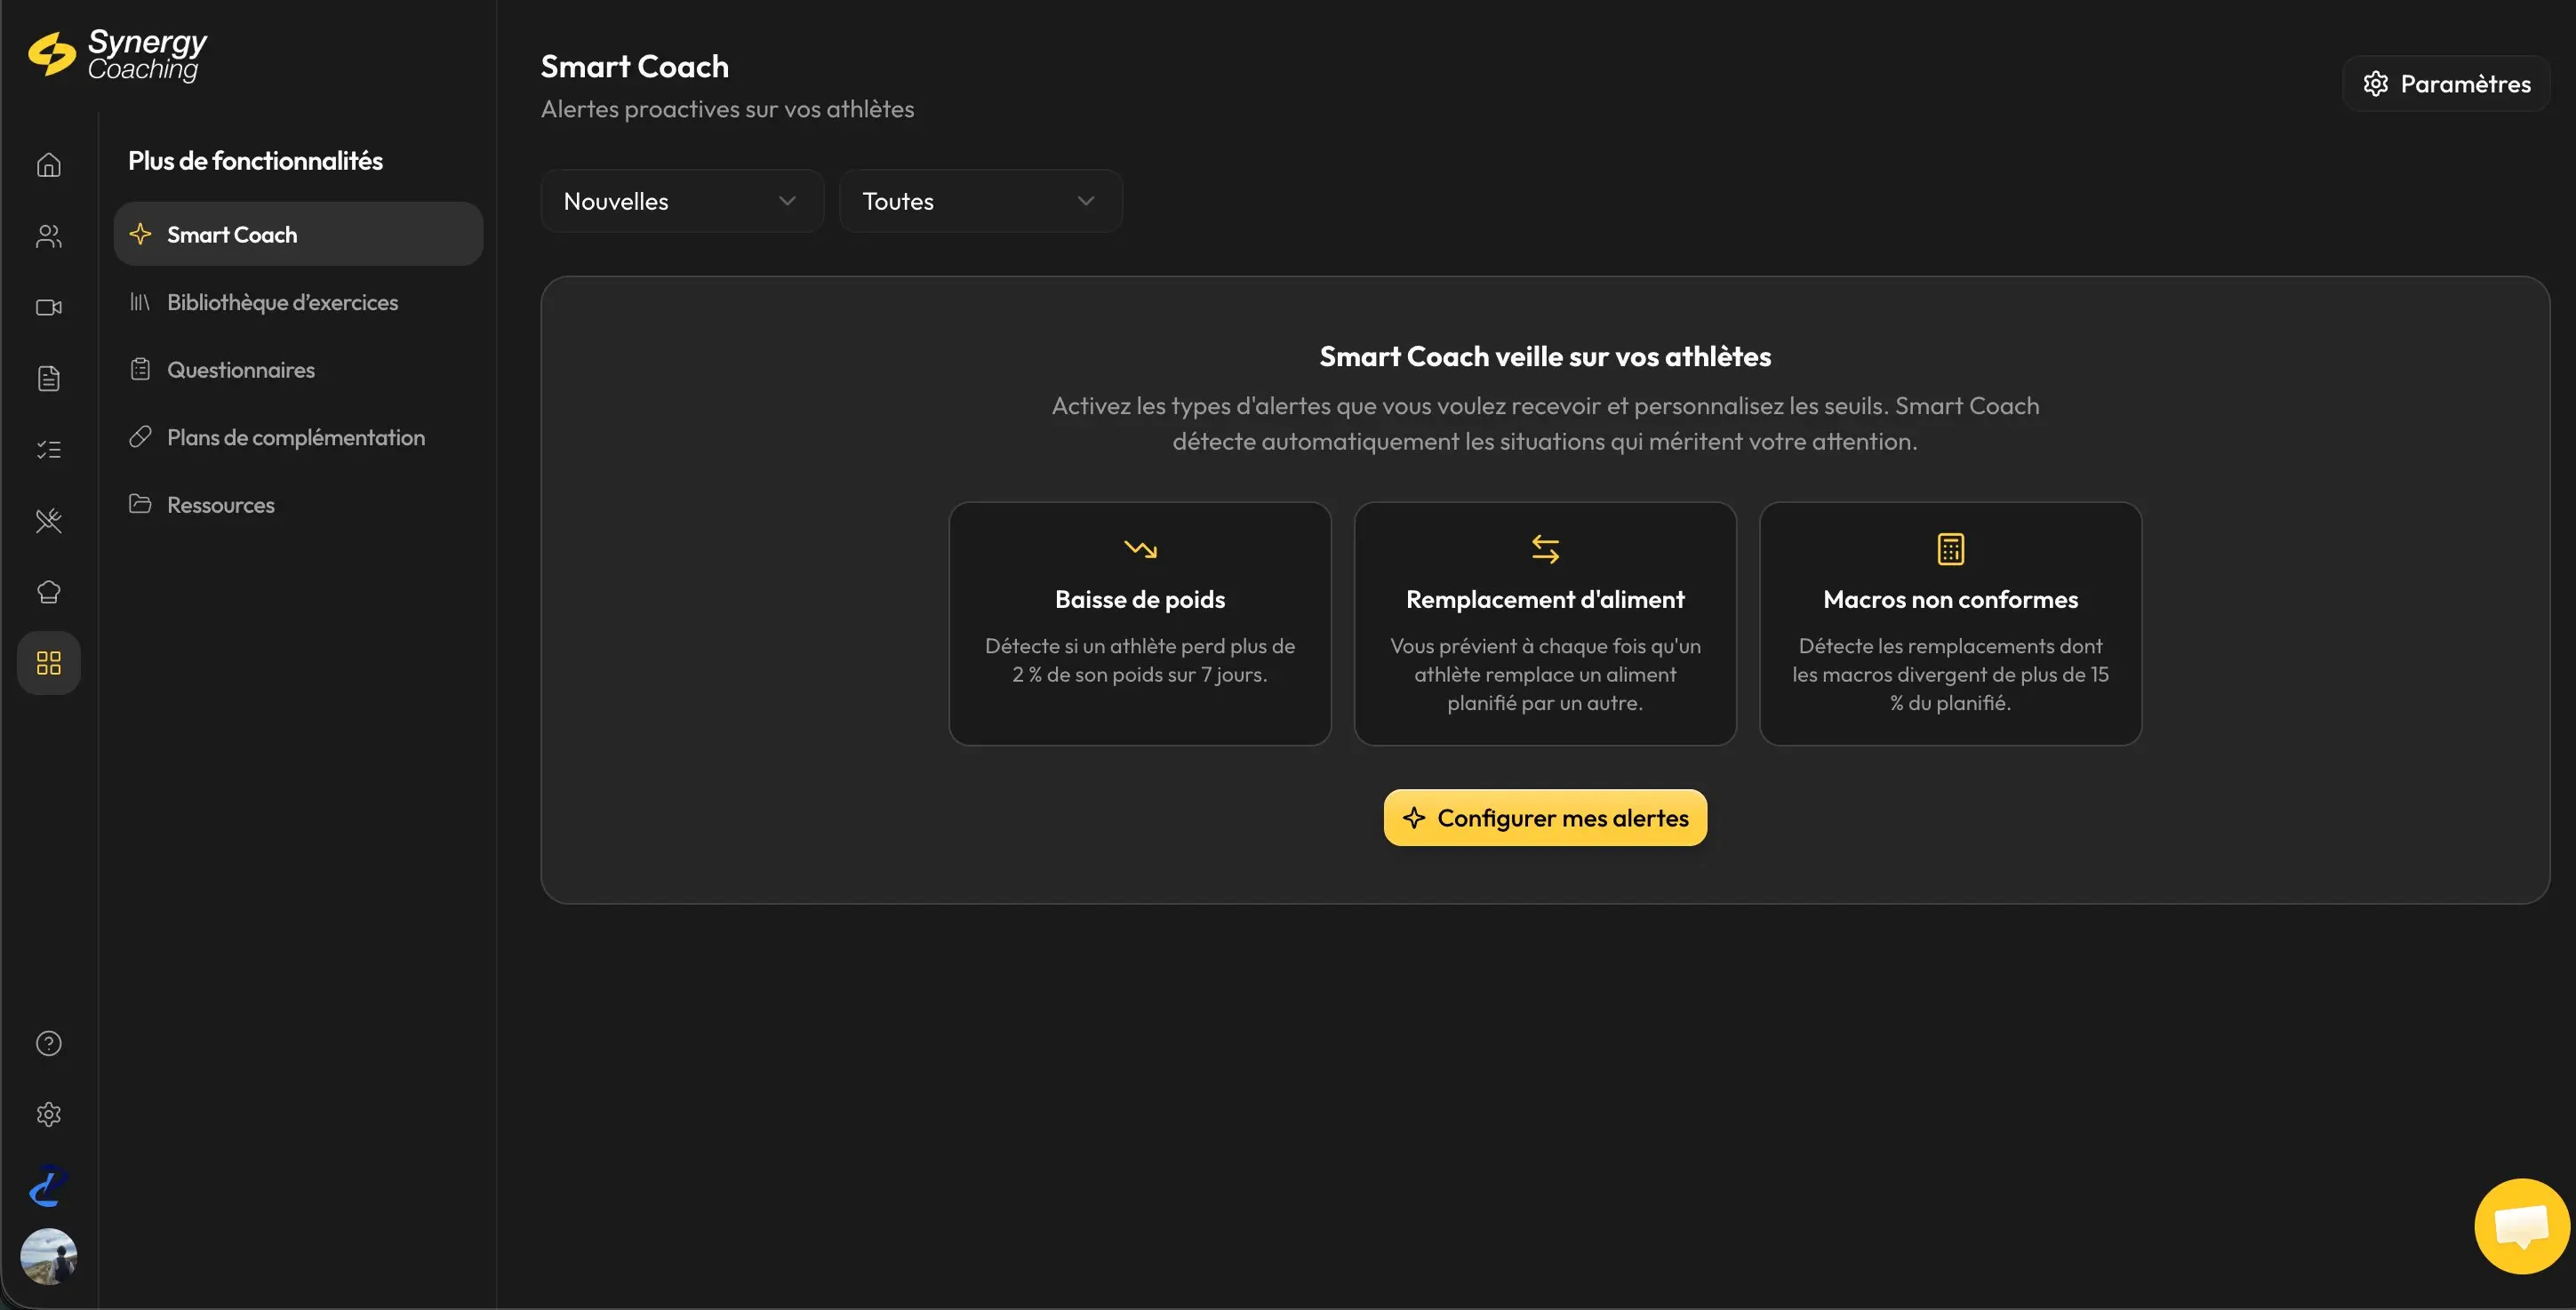Select the four-squares more features icon
This screenshot has width=2576, height=1310.
tap(49, 663)
